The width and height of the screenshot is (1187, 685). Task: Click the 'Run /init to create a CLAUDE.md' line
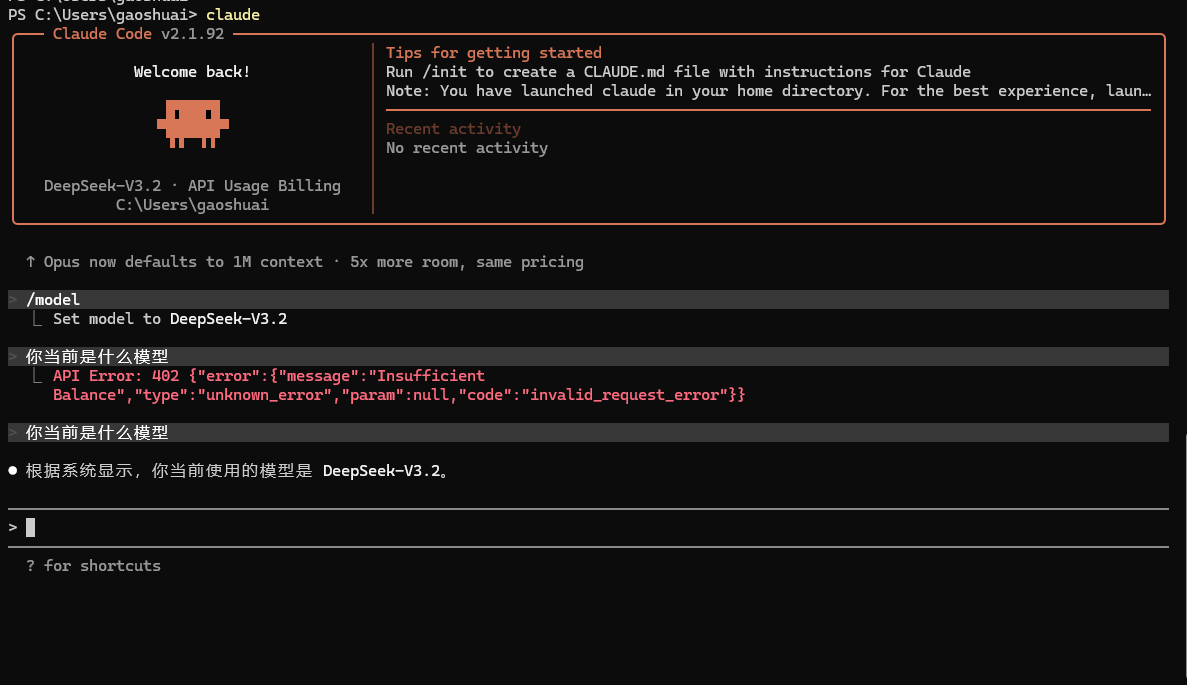tap(678, 72)
